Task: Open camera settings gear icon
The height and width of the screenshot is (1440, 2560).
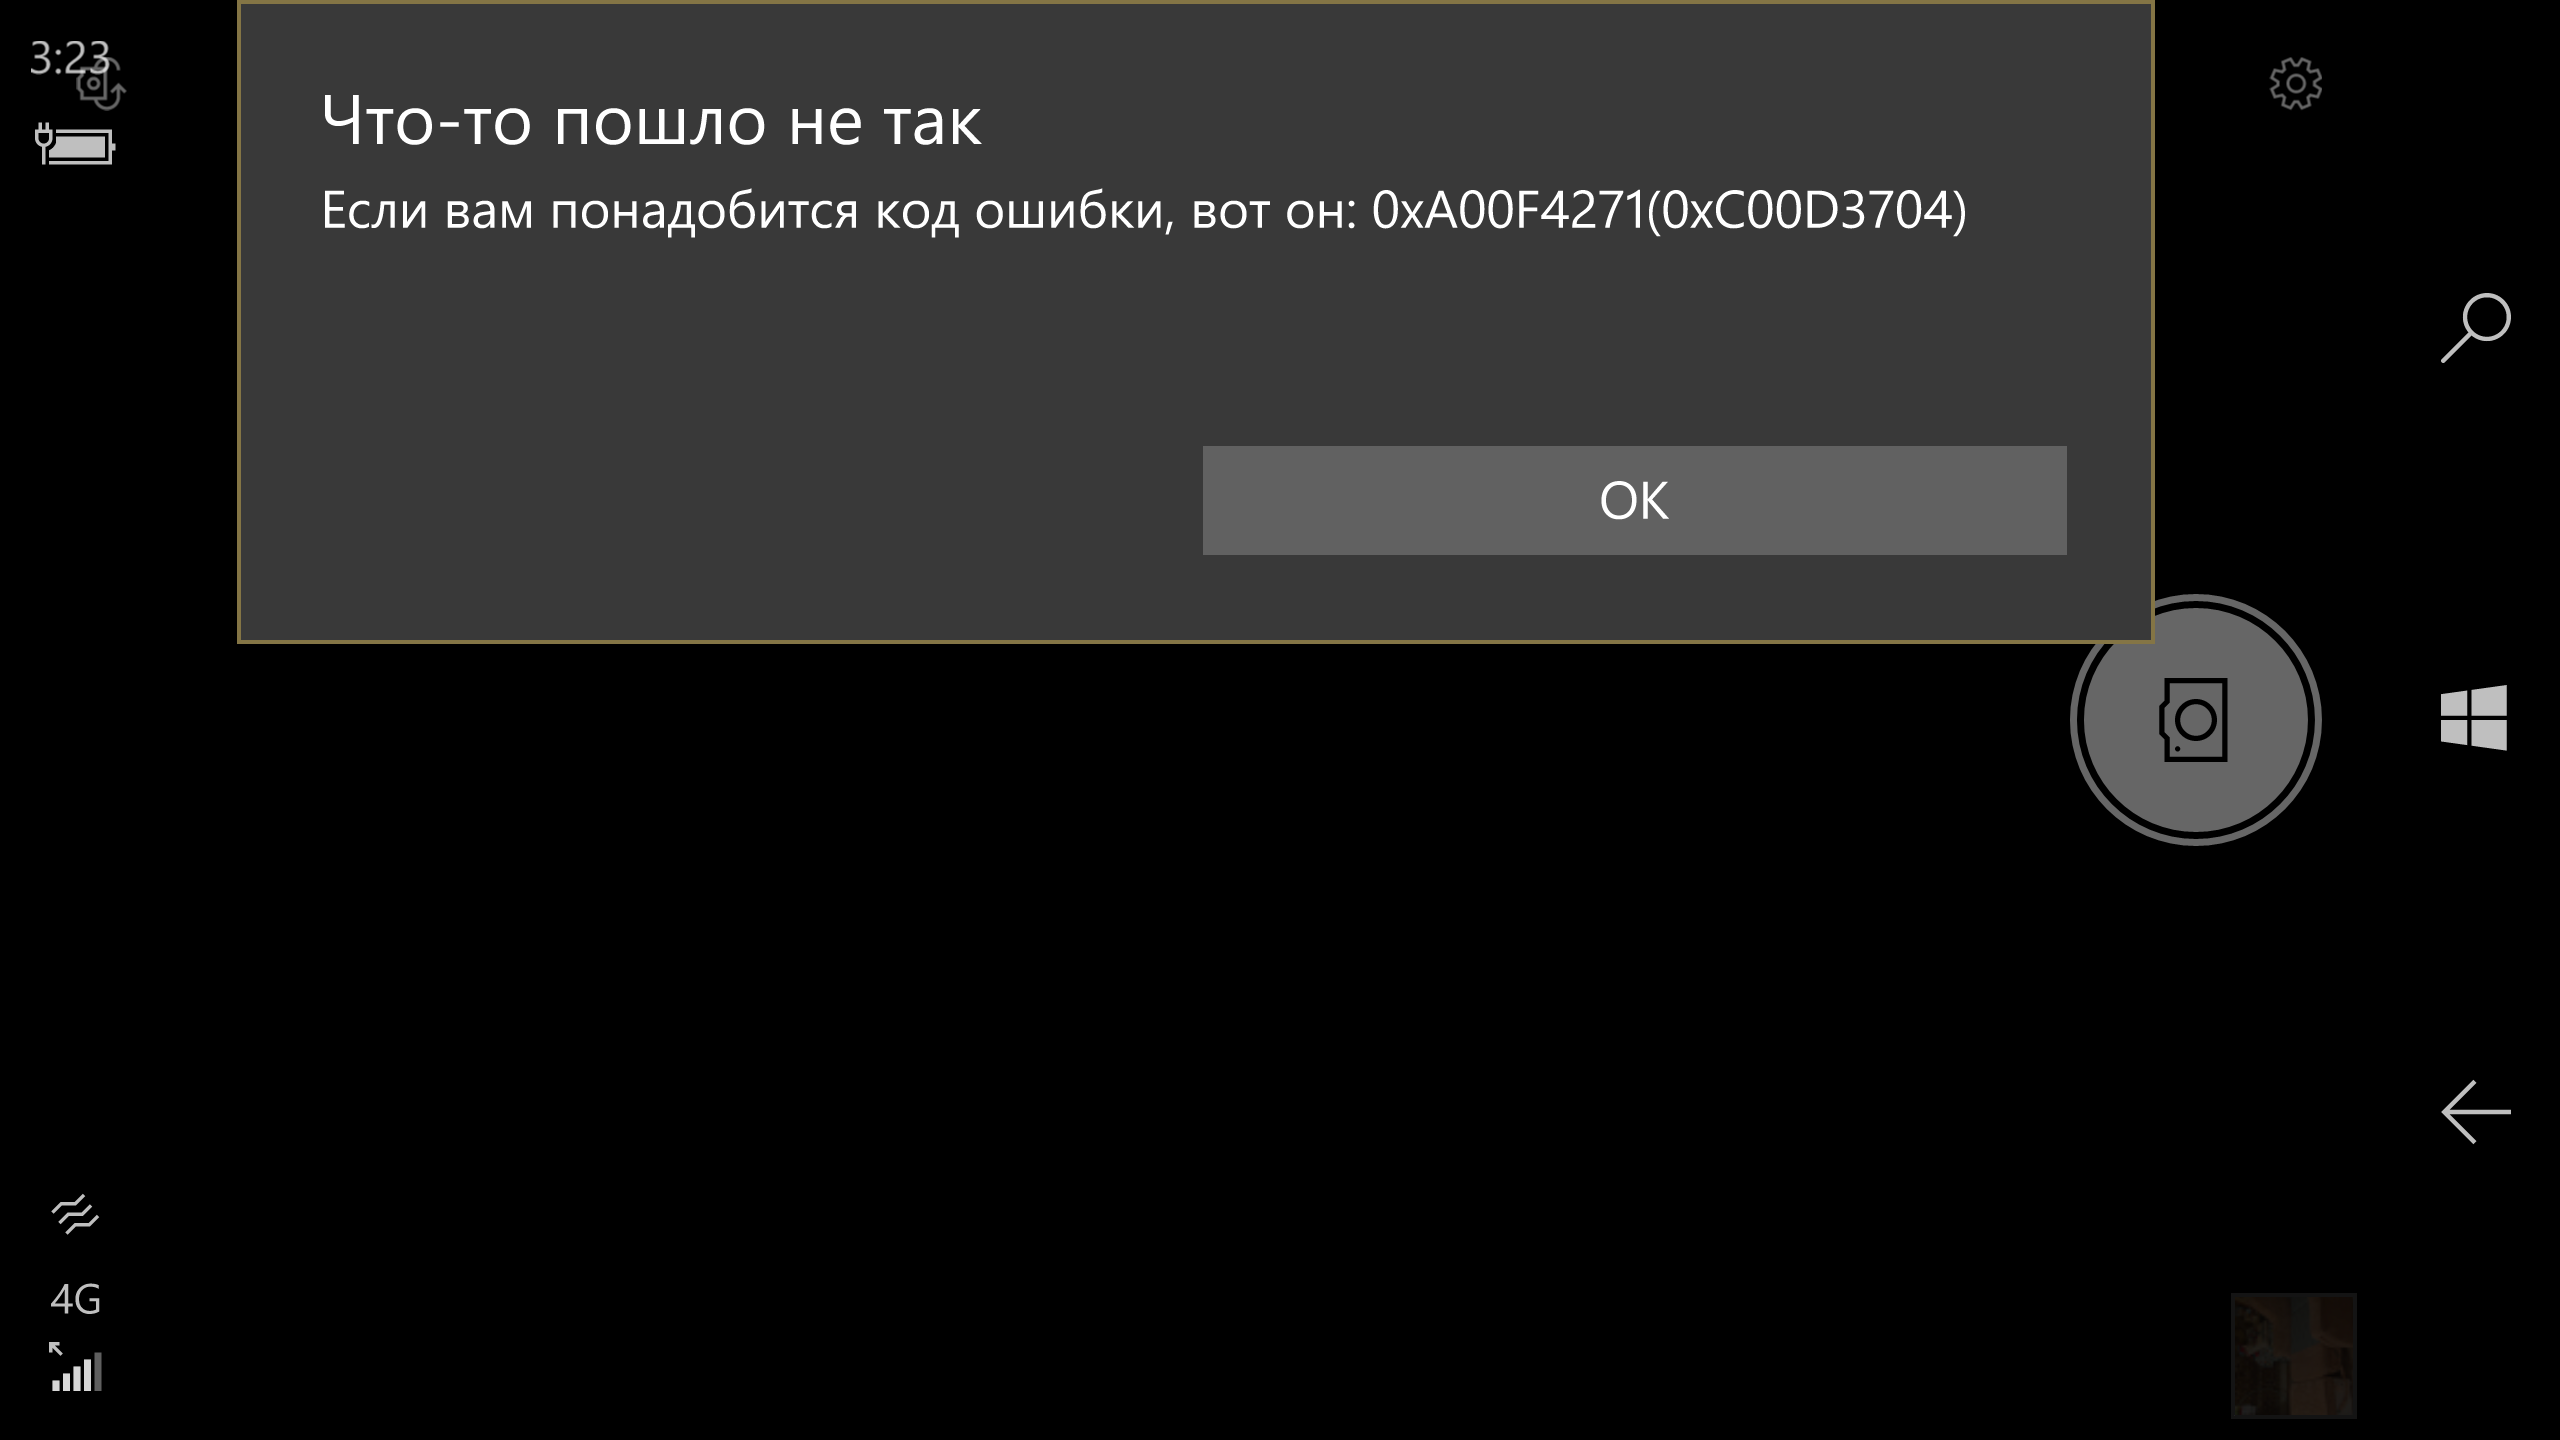Action: 2296,84
